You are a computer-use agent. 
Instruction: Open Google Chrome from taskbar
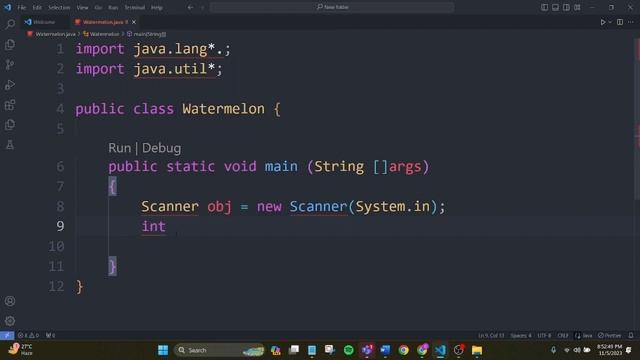pyautogui.click(x=403, y=350)
